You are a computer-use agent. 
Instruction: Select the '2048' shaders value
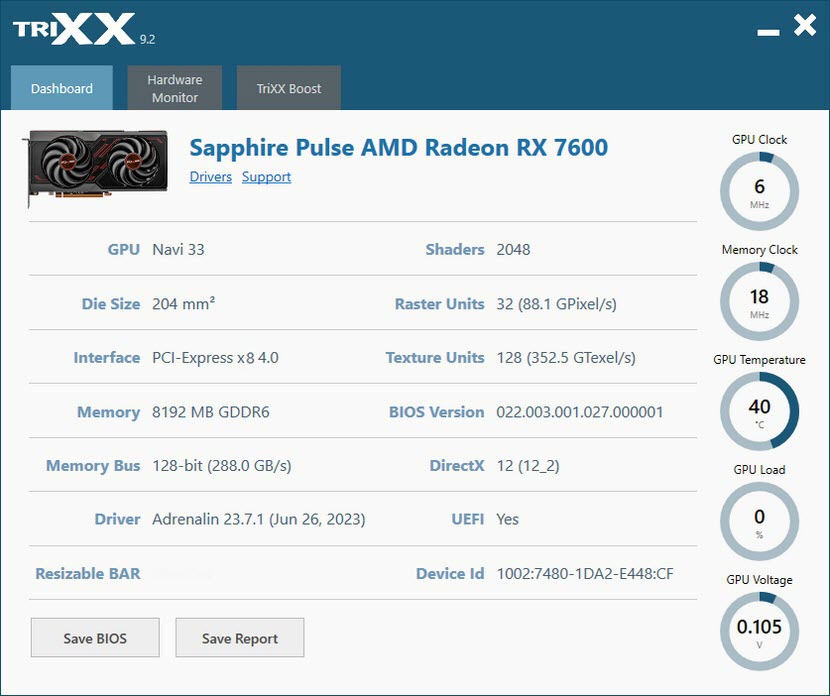pos(513,249)
